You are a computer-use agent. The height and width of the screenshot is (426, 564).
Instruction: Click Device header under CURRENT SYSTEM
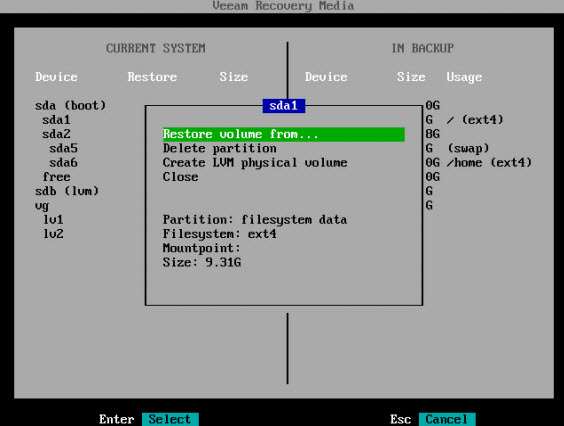(x=56, y=77)
